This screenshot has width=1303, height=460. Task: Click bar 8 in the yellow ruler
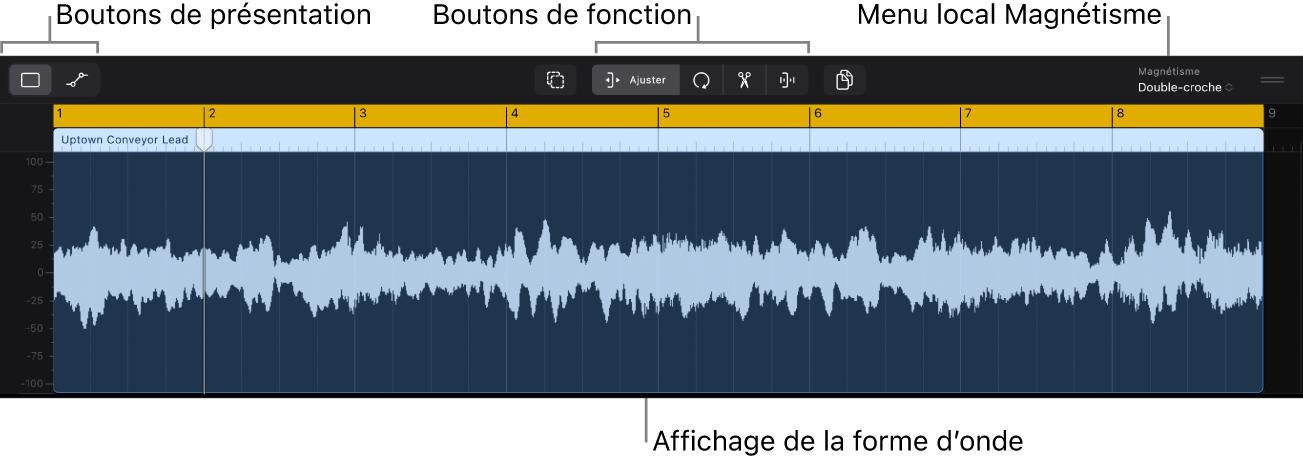pyautogui.click(x=1119, y=114)
